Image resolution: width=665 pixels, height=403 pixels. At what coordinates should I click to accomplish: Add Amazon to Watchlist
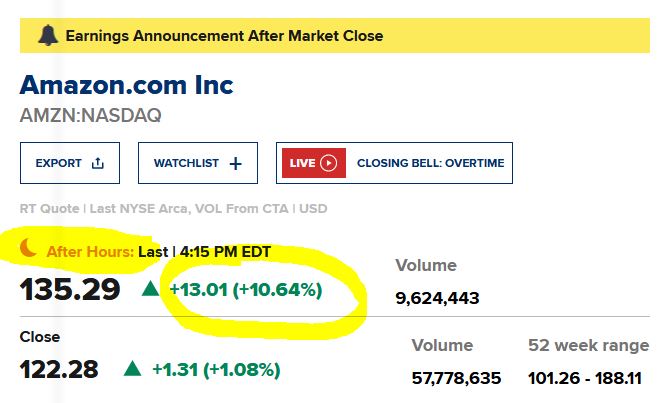click(198, 163)
